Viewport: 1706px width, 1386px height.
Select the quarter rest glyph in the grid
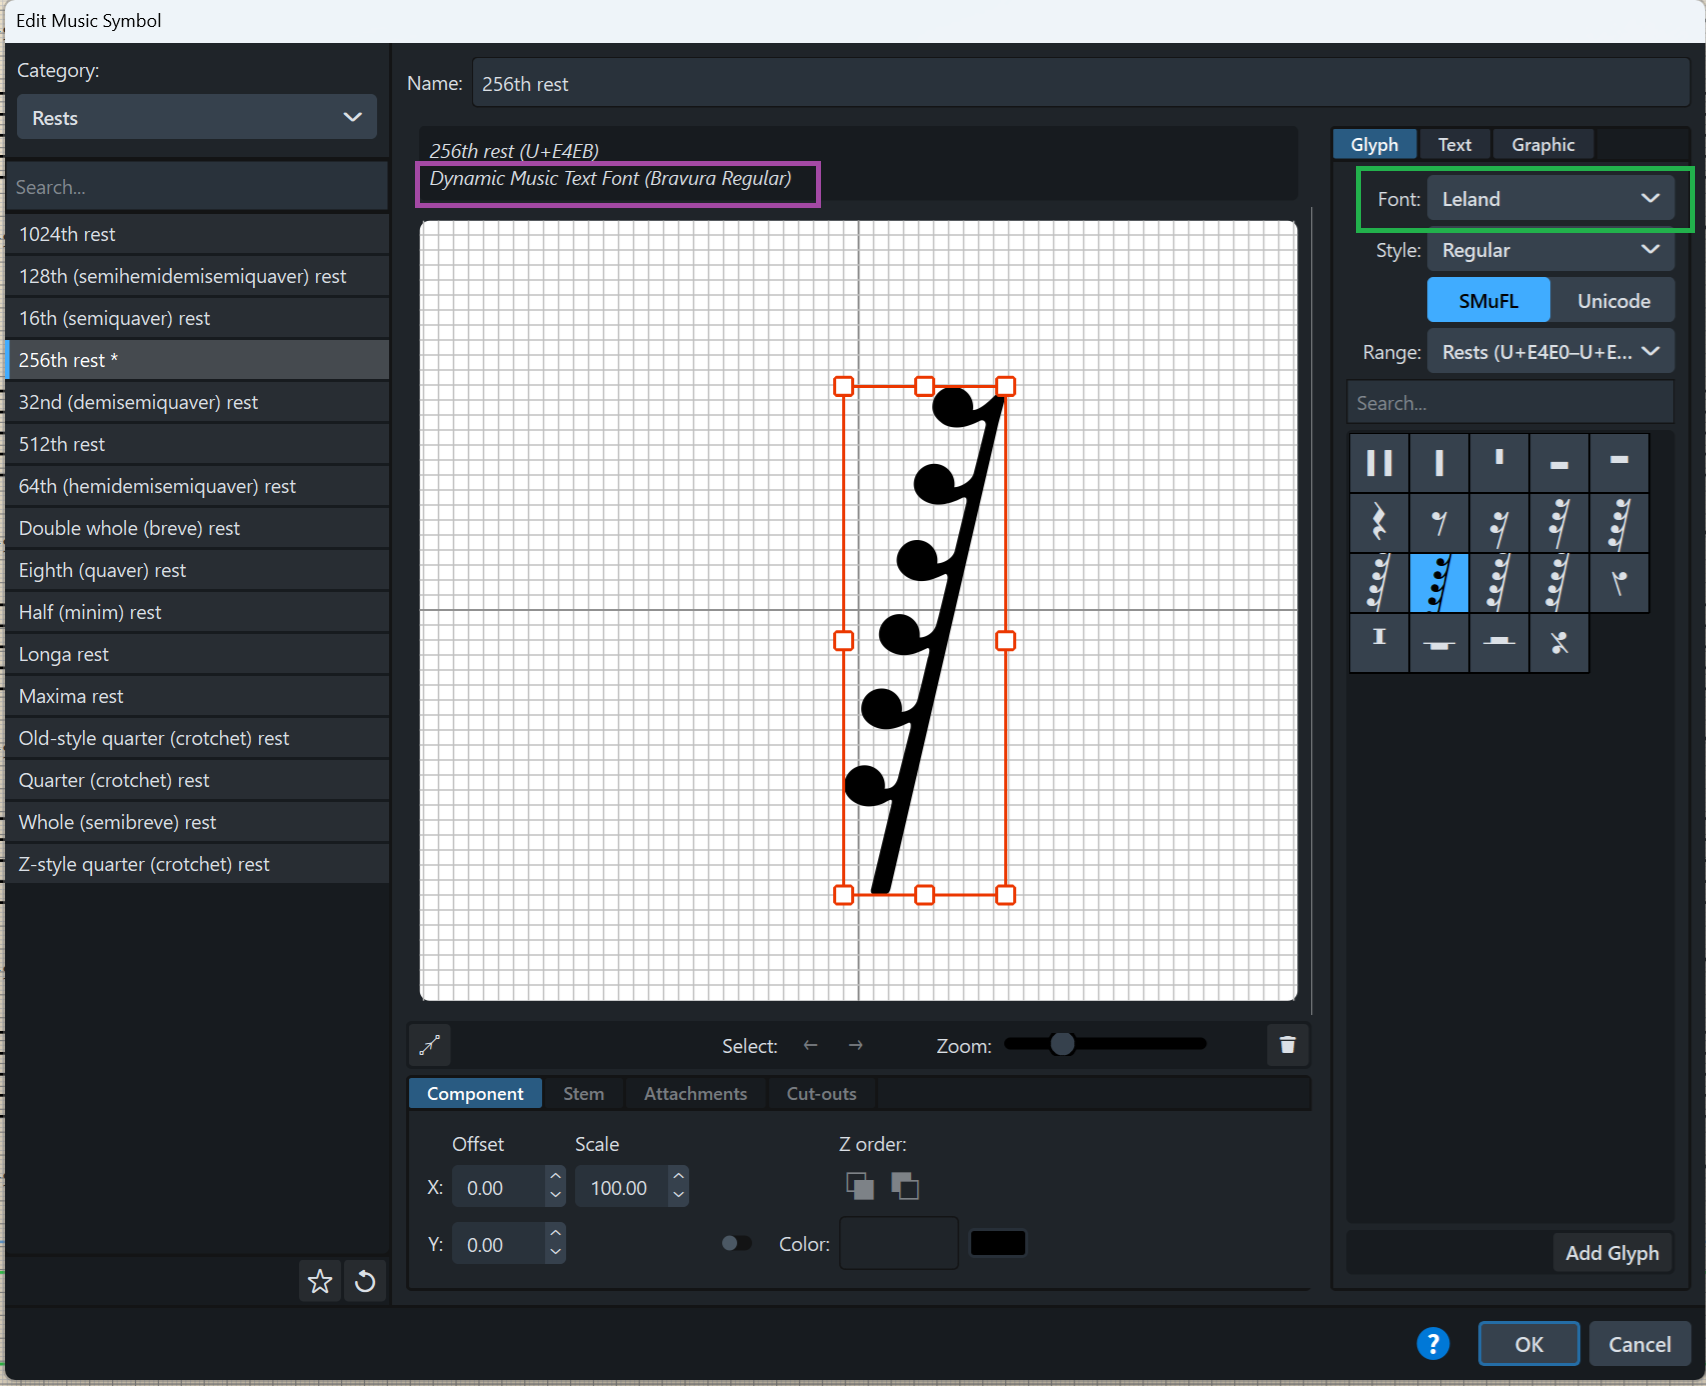(1379, 522)
